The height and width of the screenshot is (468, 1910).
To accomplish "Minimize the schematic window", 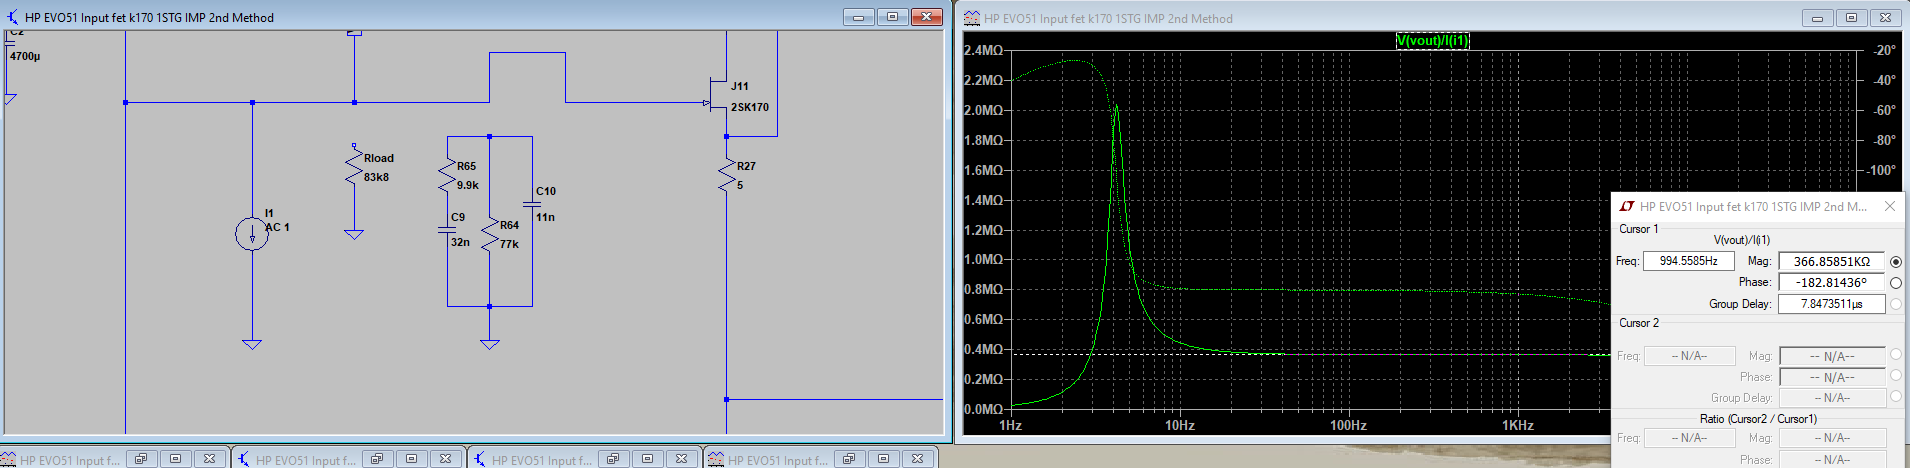I will [x=858, y=17].
